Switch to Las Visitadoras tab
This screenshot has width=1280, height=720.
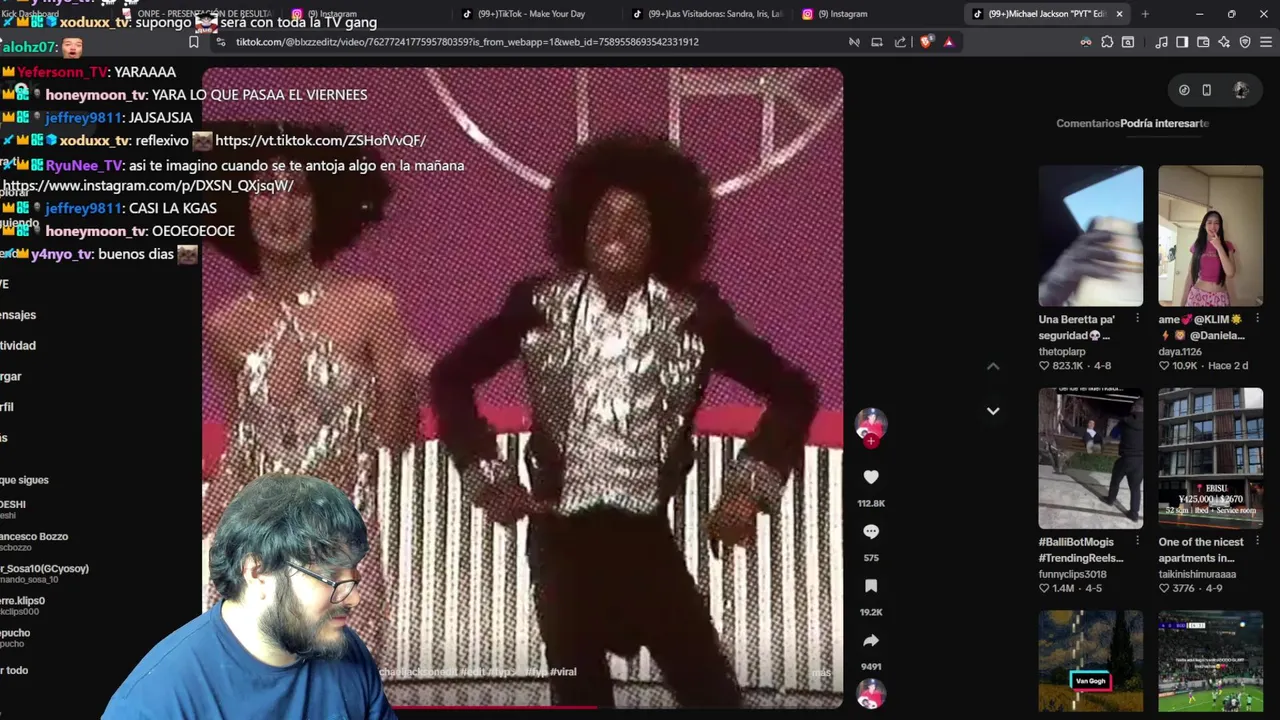[x=706, y=14]
